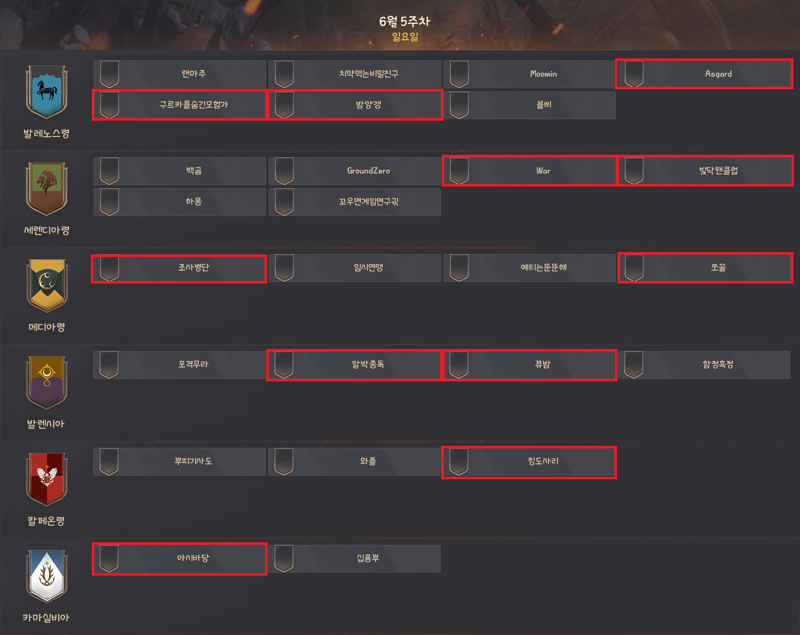Screen dimensions: 800x635
Task: Select the 조사병단 guild entry
Action: pyautogui.click(x=179, y=268)
